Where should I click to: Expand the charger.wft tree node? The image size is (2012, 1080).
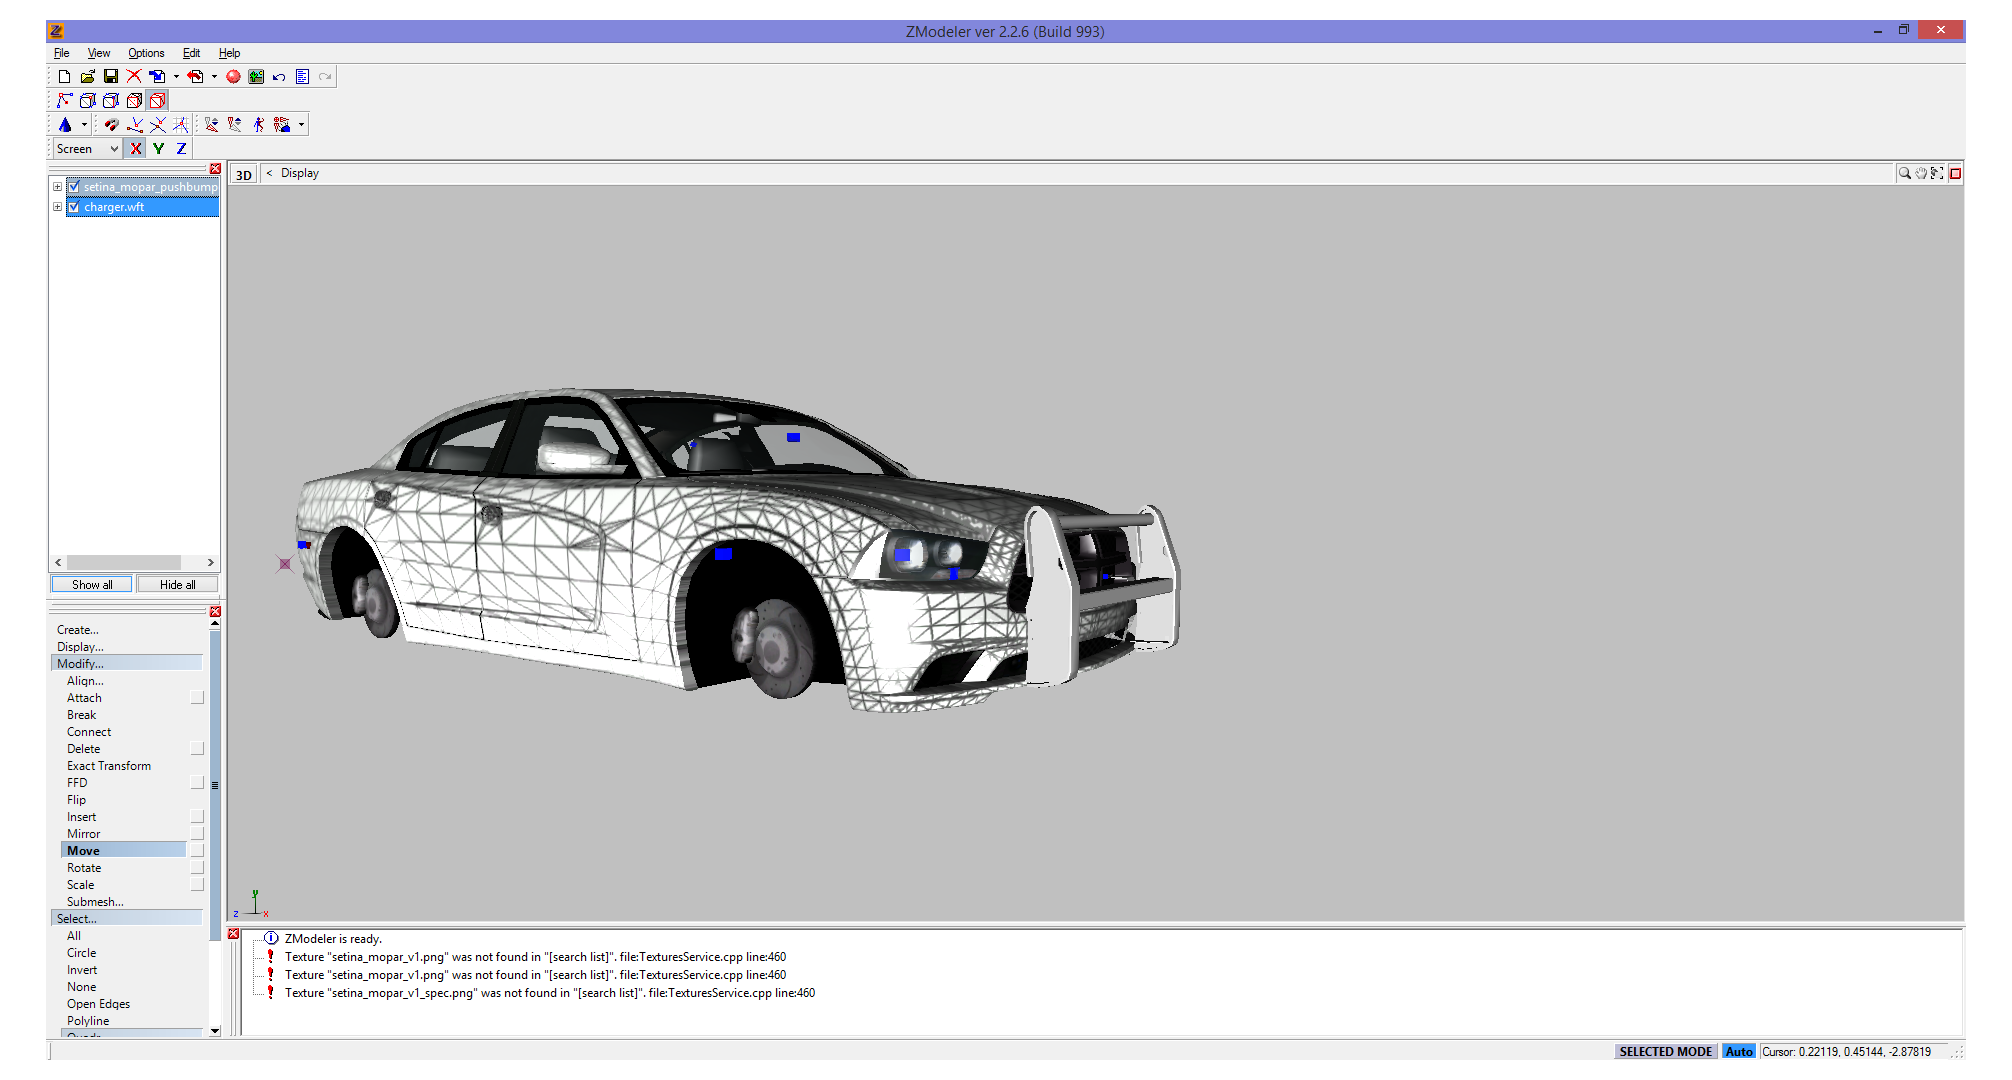pyautogui.click(x=58, y=207)
